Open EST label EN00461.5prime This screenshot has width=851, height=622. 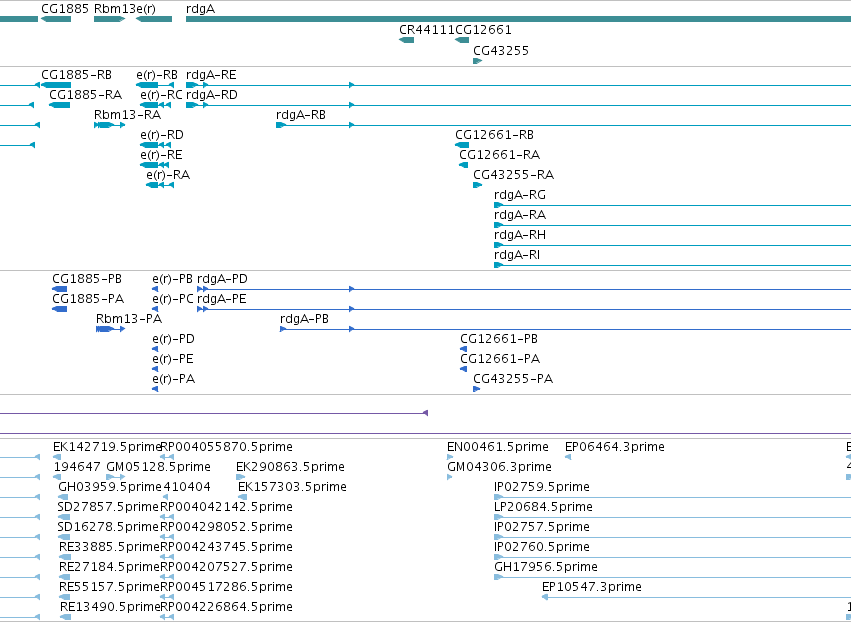[498, 447]
